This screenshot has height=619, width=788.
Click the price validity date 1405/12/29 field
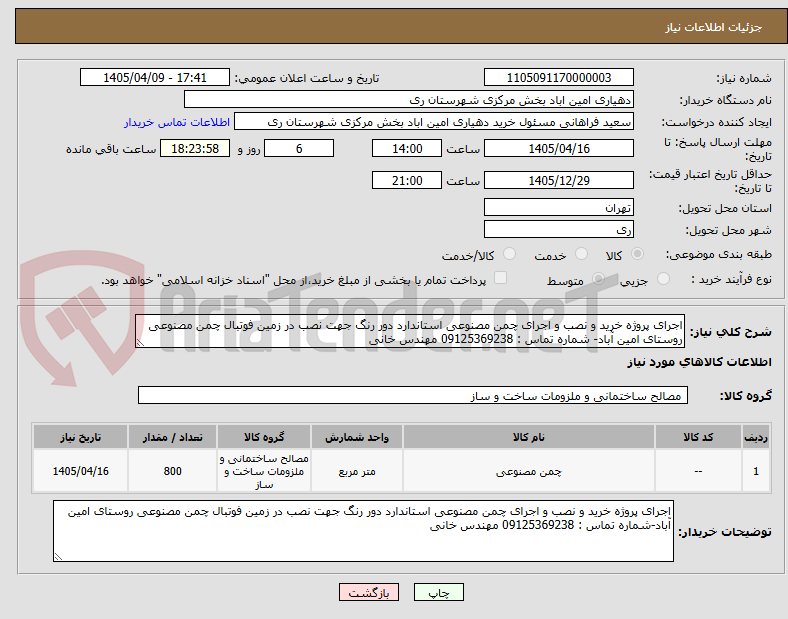[x=559, y=180]
